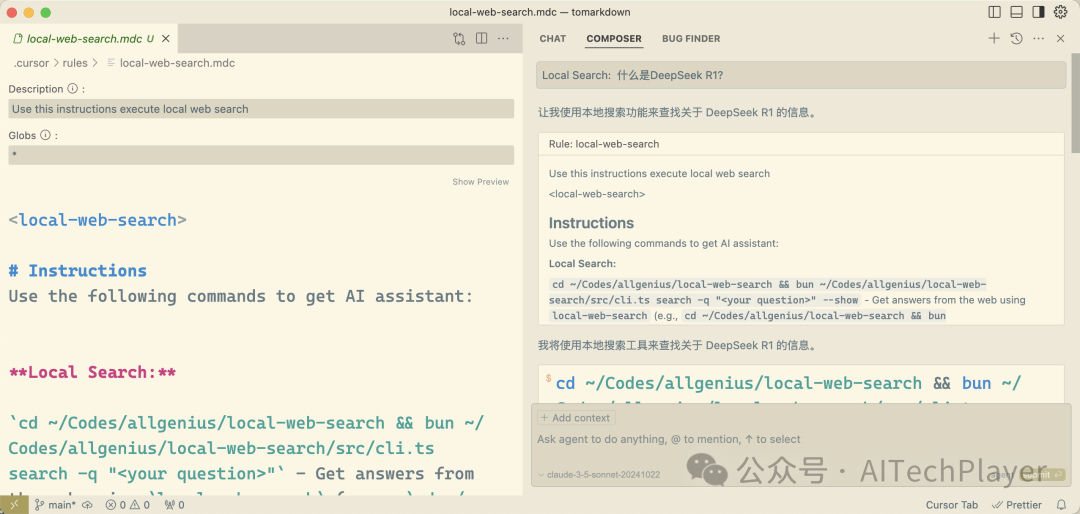Click the '<local-web-search>' tag line in editor
The height and width of the screenshot is (514, 1080).
tap(97, 220)
